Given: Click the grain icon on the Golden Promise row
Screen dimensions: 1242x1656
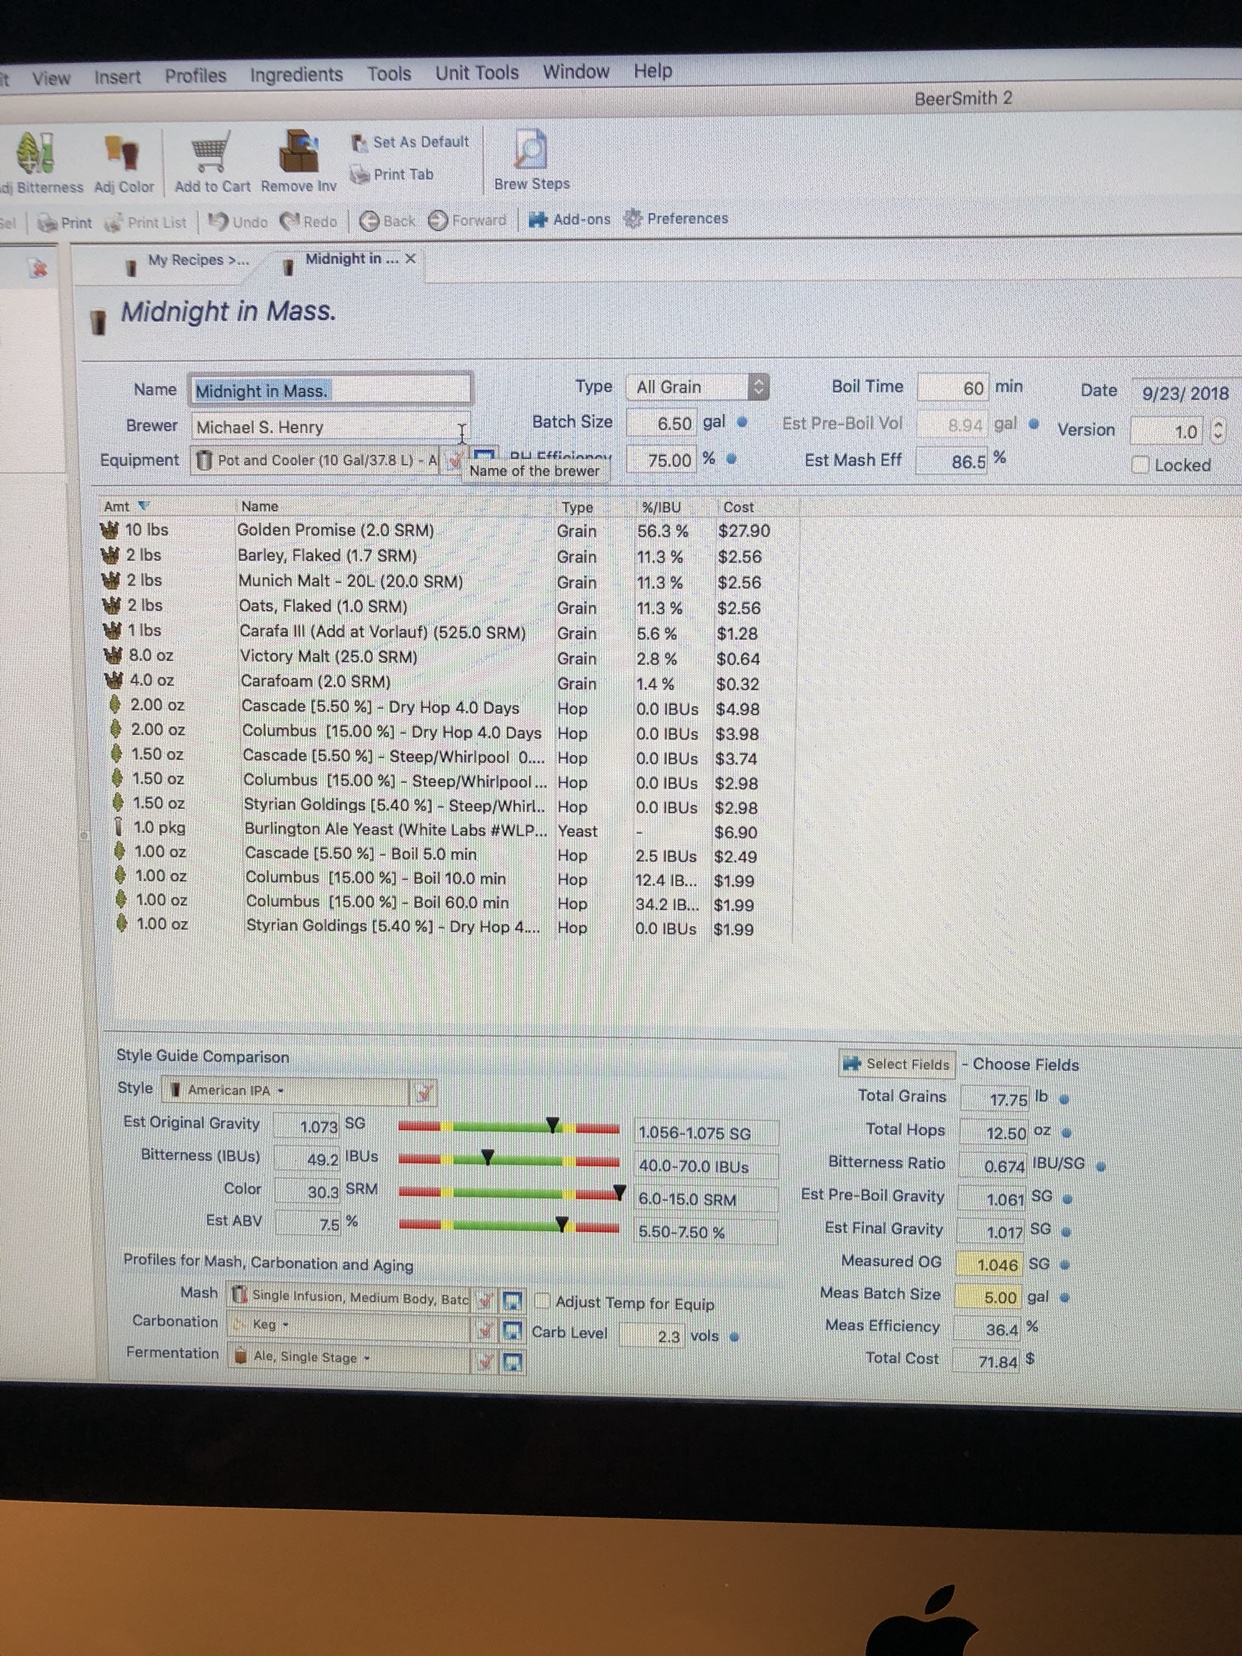Looking at the screenshot, I should coord(109,529).
